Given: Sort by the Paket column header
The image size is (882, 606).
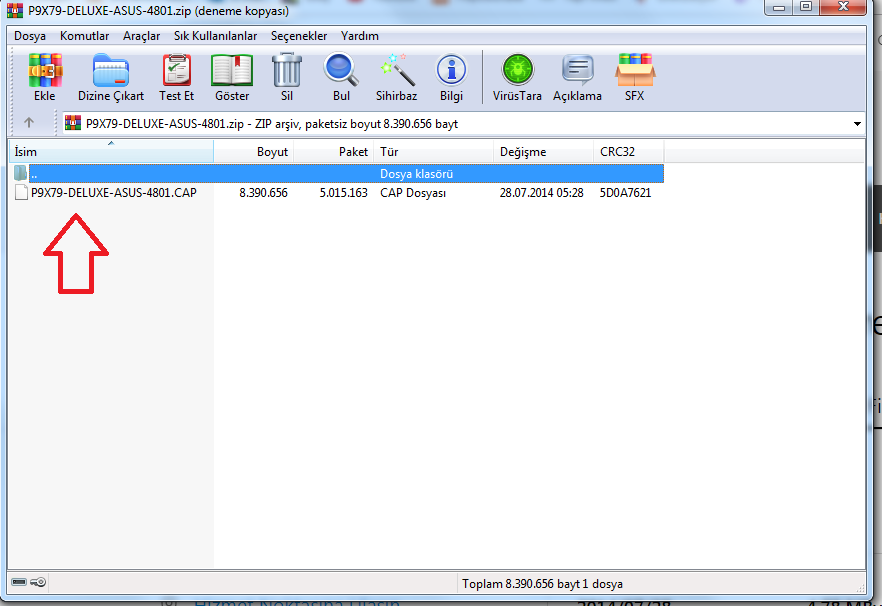Looking at the screenshot, I should tap(334, 152).
